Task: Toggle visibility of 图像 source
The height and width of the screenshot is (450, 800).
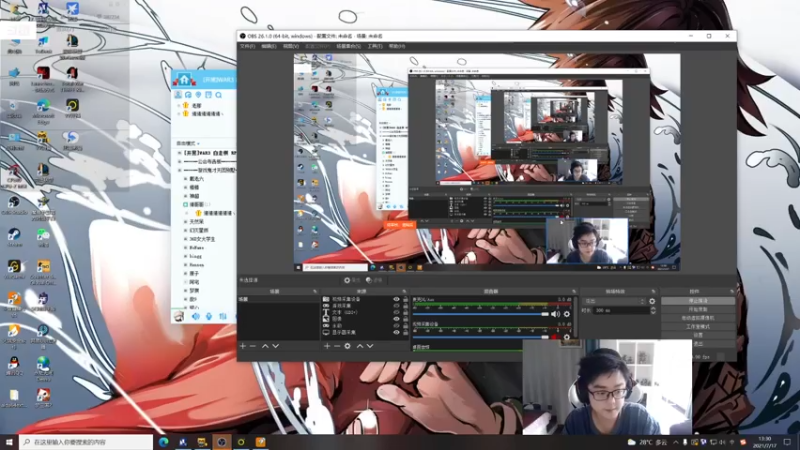Action: point(396,319)
